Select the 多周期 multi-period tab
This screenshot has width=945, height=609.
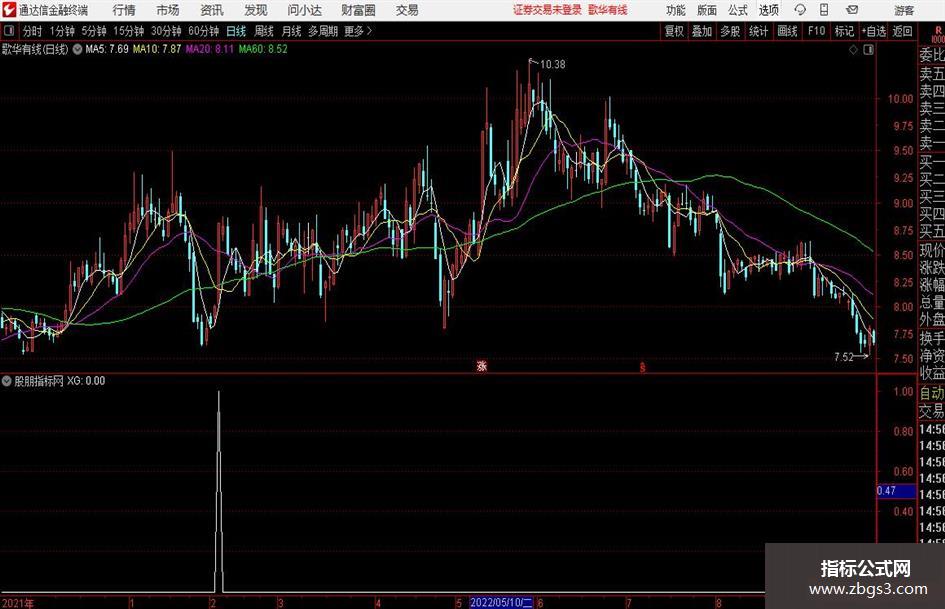click(x=323, y=31)
